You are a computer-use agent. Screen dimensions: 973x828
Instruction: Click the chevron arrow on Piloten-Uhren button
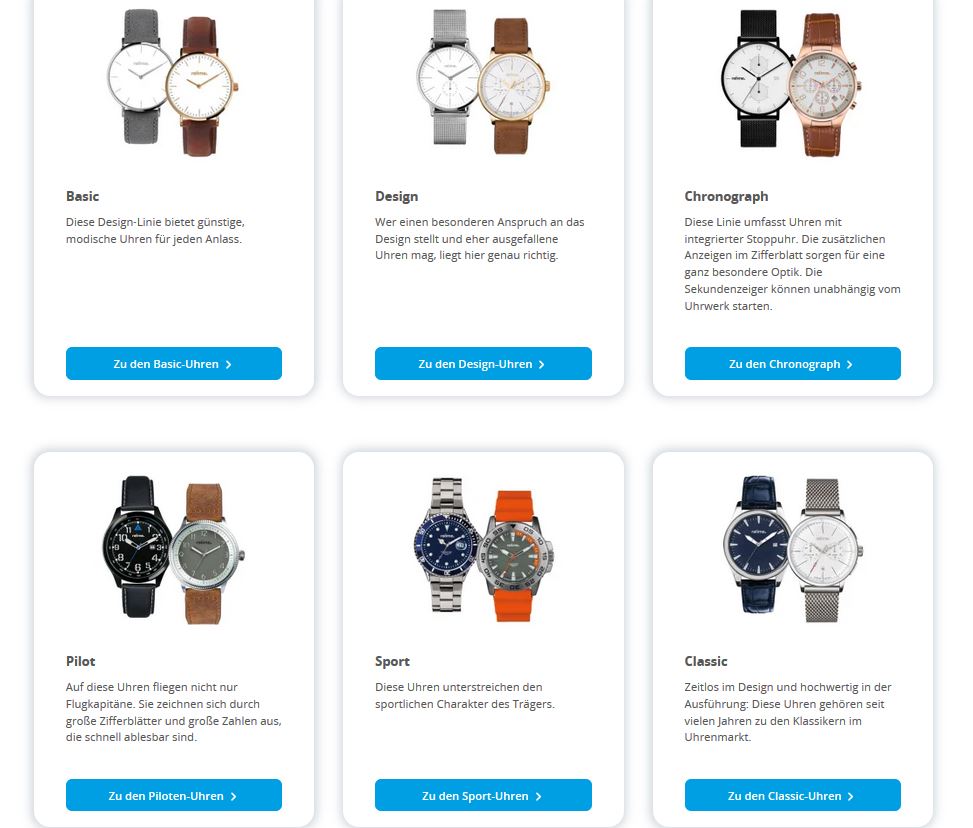pos(233,796)
